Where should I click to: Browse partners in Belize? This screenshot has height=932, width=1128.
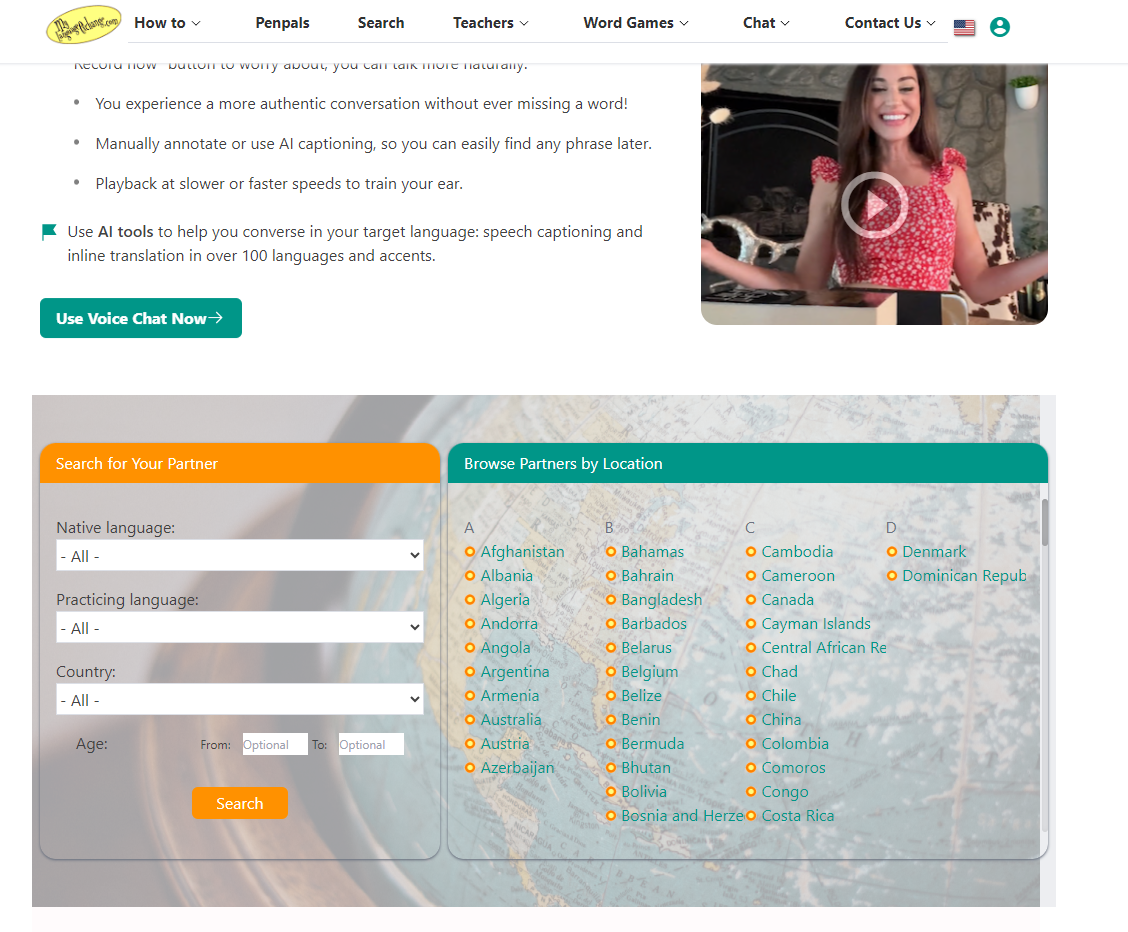point(642,695)
